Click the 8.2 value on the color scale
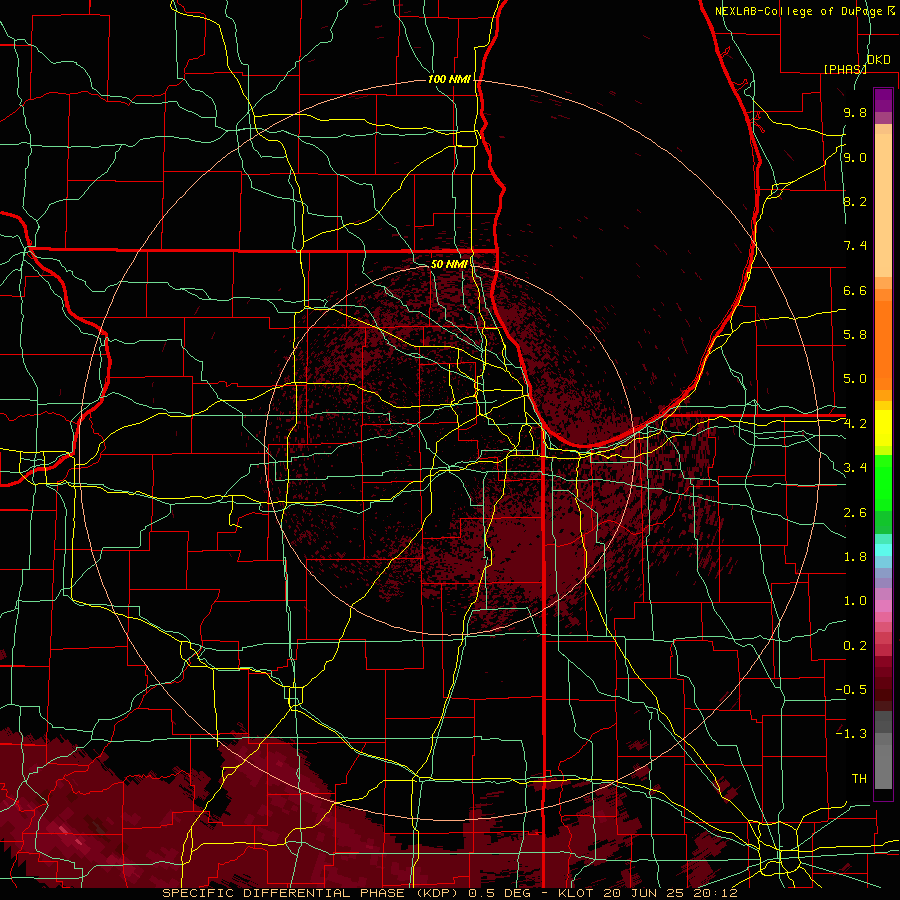 pyautogui.click(x=855, y=201)
